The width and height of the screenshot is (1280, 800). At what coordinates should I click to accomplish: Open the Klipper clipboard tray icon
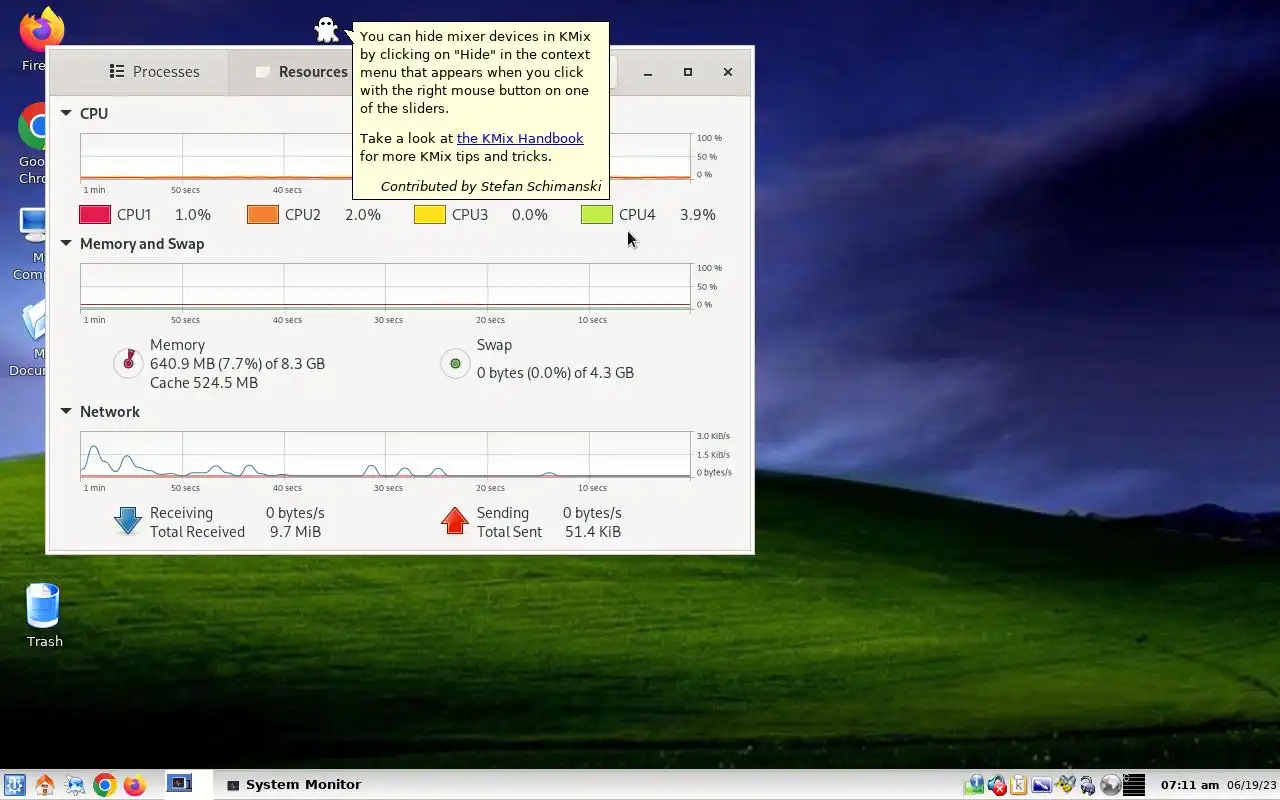point(1019,785)
